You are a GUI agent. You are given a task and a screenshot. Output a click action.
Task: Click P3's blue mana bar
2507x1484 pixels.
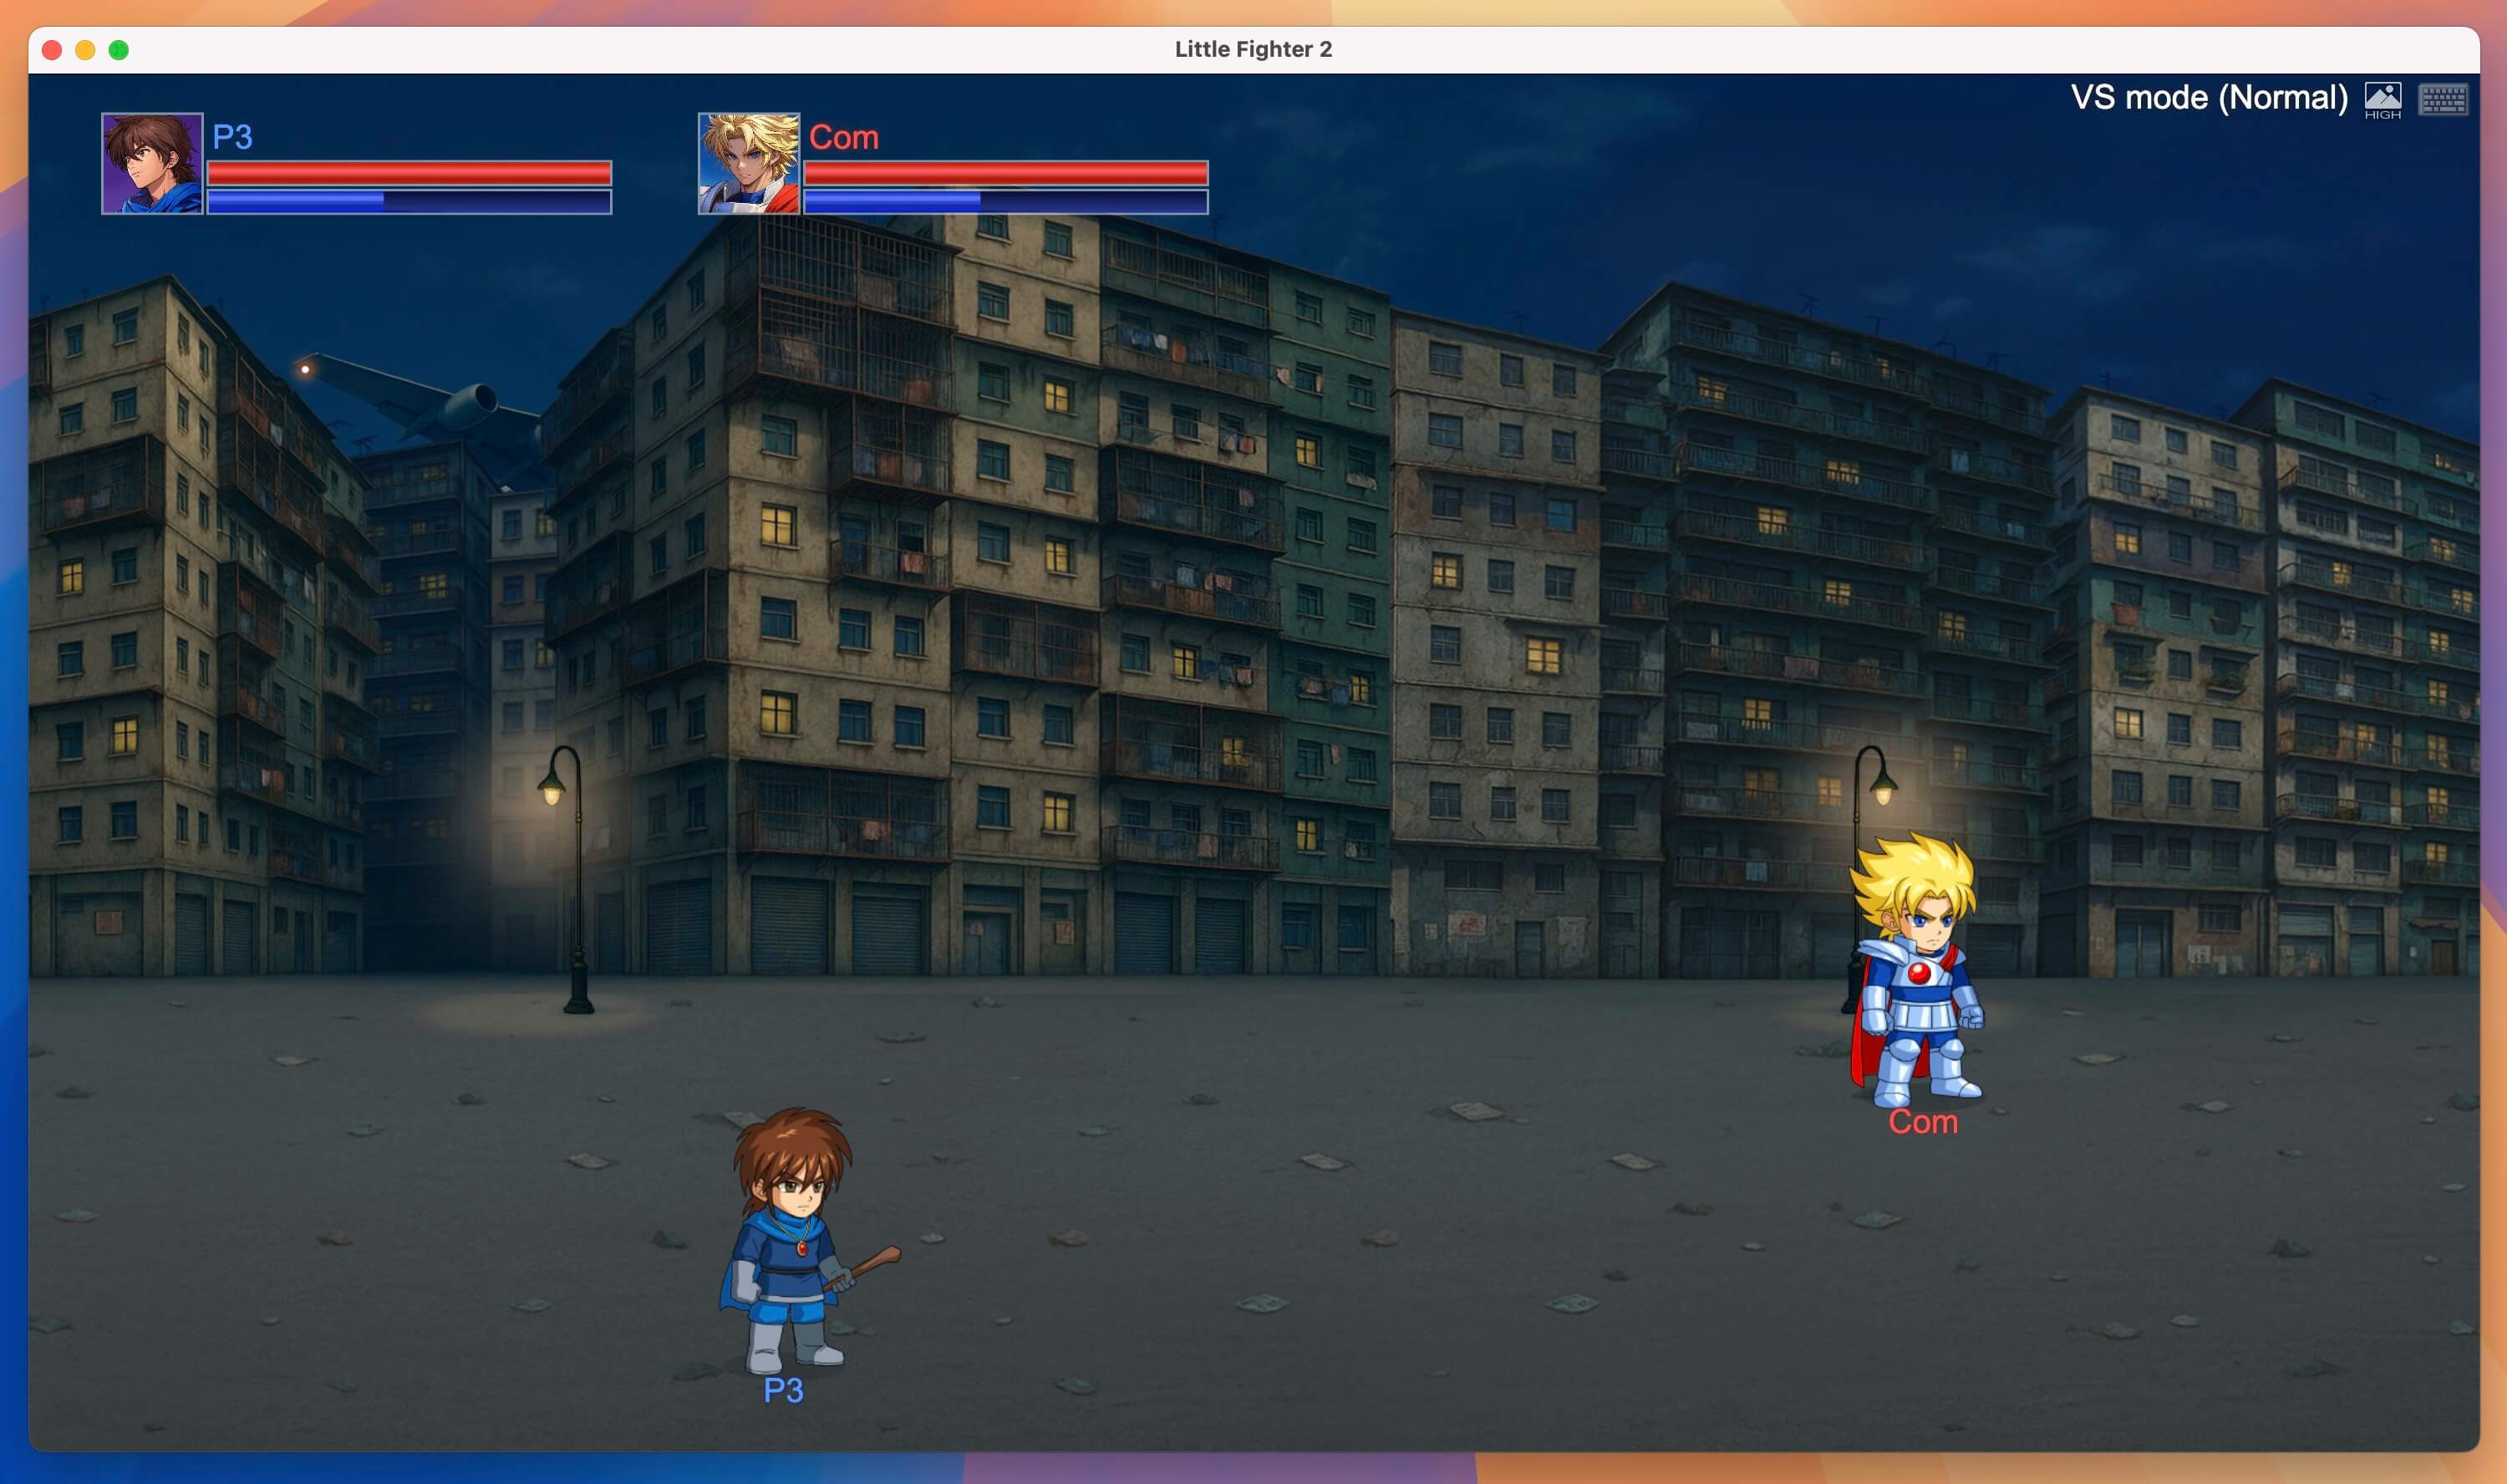[409, 202]
